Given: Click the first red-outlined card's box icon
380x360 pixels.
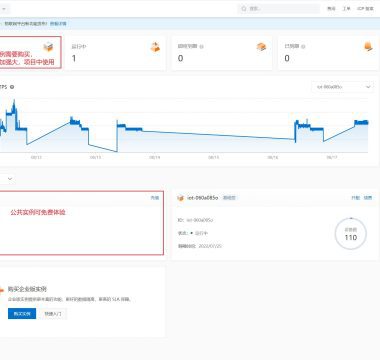Looking at the screenshot, I should tap(48, 47).
